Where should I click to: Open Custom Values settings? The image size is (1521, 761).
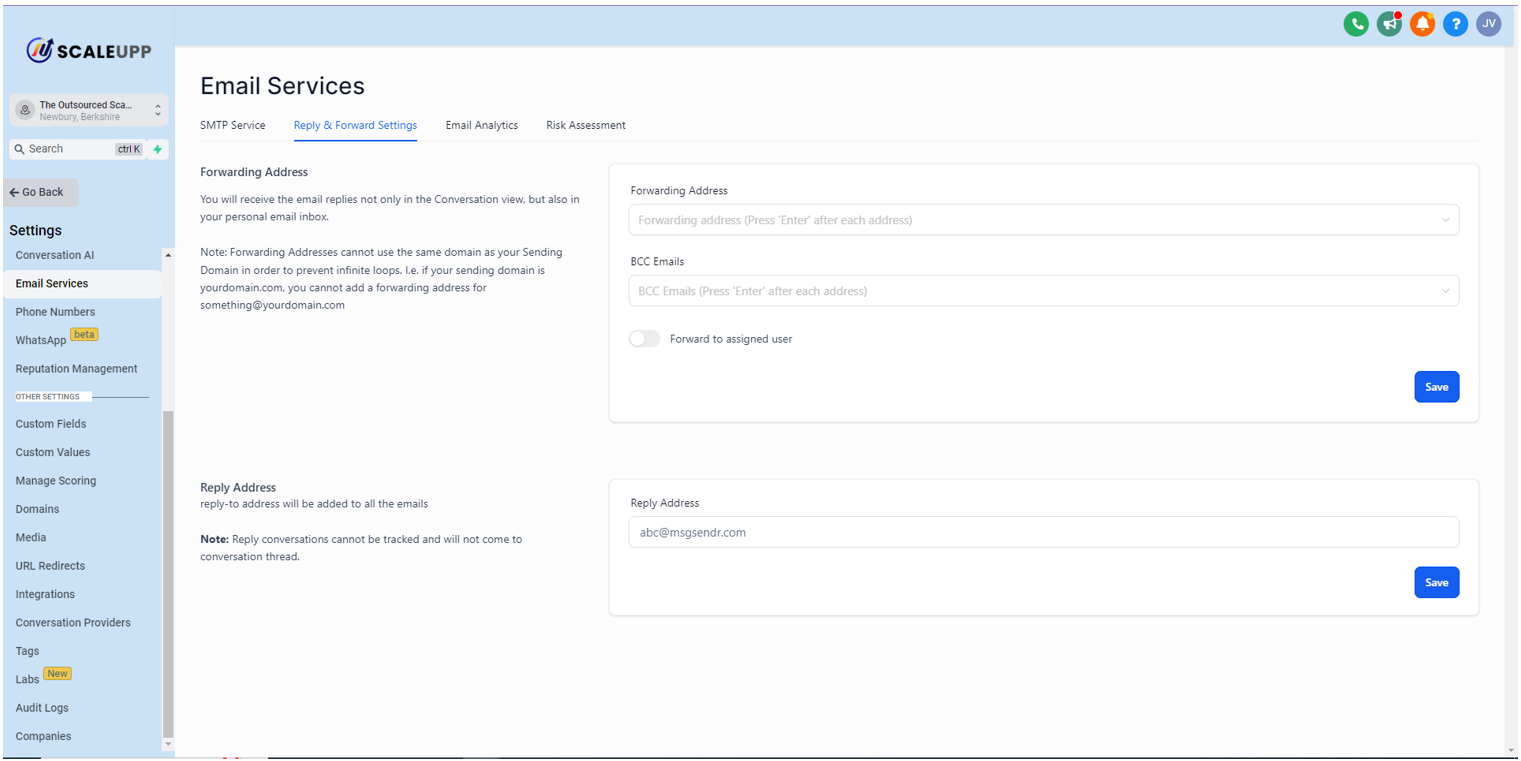[x=53, y=452]
